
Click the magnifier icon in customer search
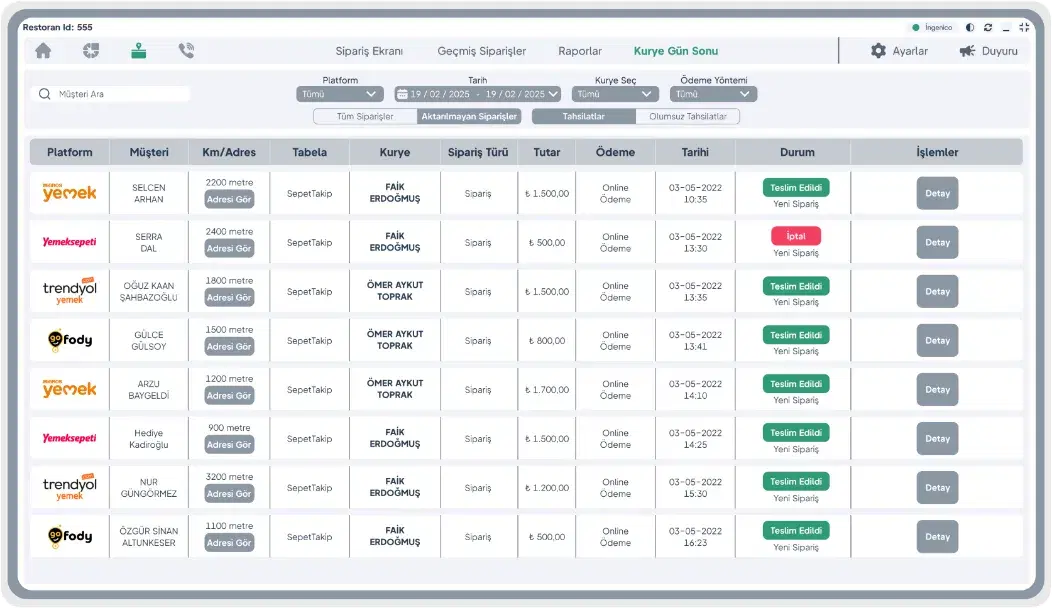coord(45,94)
